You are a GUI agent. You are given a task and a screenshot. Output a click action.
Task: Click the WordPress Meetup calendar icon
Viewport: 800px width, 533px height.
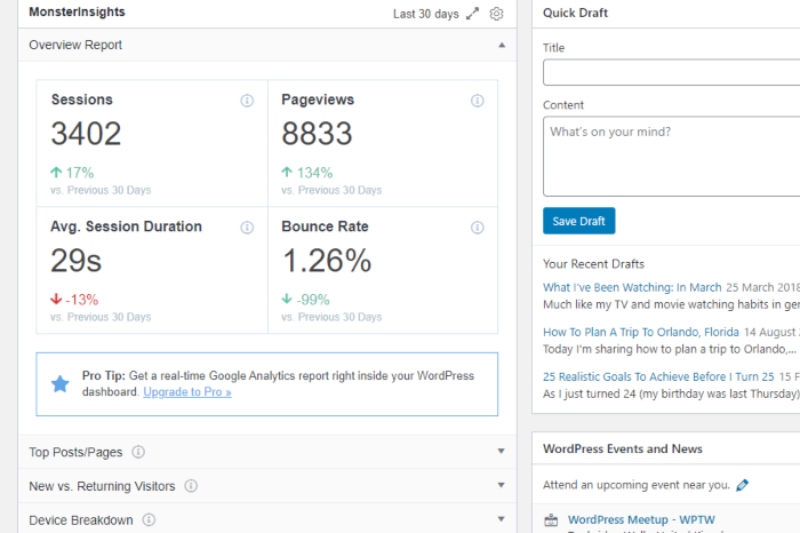click(551, 520)
